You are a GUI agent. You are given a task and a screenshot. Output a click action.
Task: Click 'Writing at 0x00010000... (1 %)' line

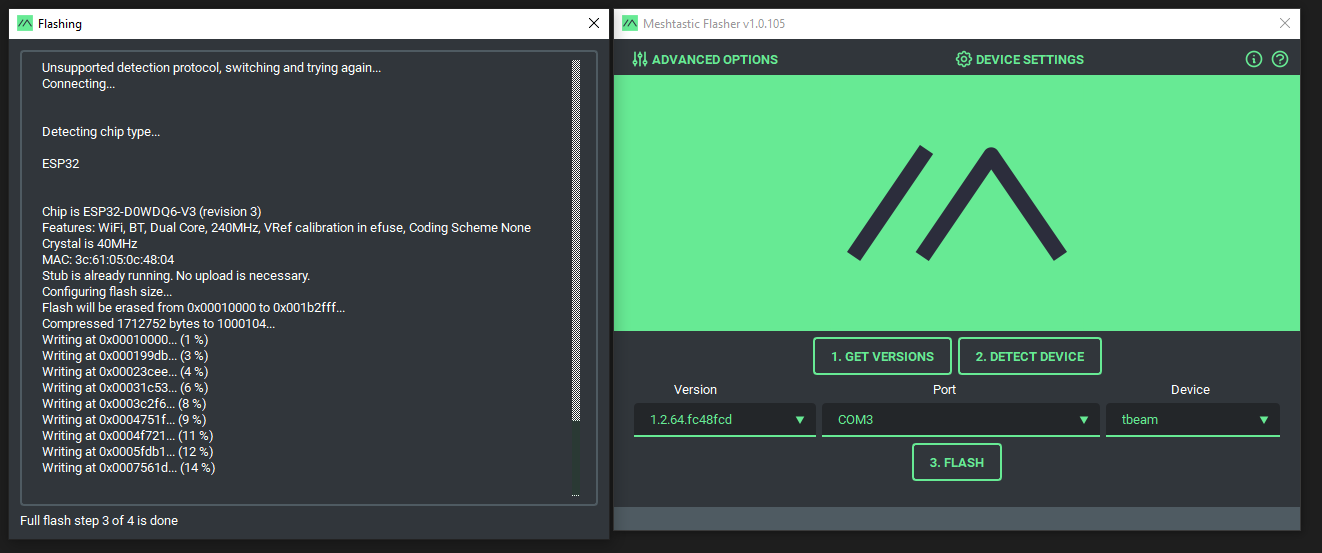[125, 340]
